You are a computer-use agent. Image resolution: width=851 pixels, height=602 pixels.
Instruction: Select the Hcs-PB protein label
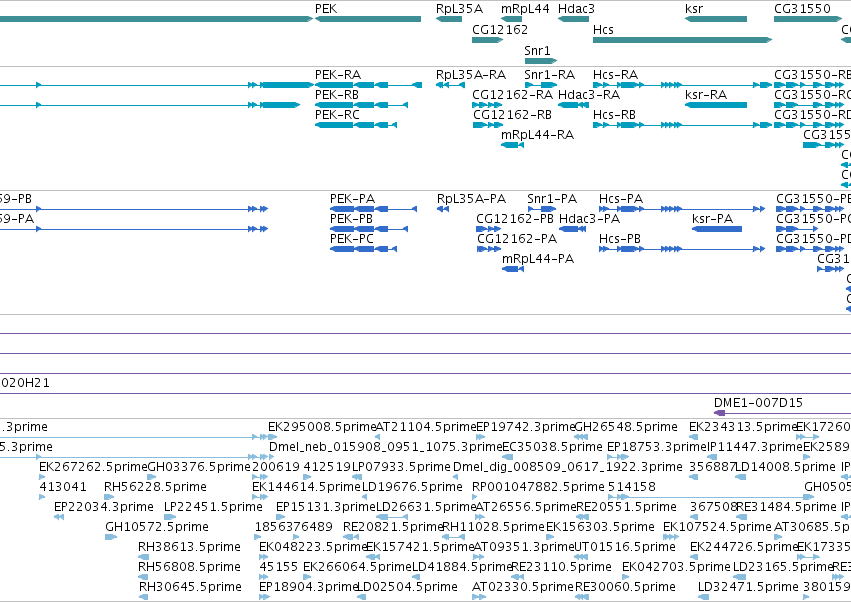tap(620, 239)
